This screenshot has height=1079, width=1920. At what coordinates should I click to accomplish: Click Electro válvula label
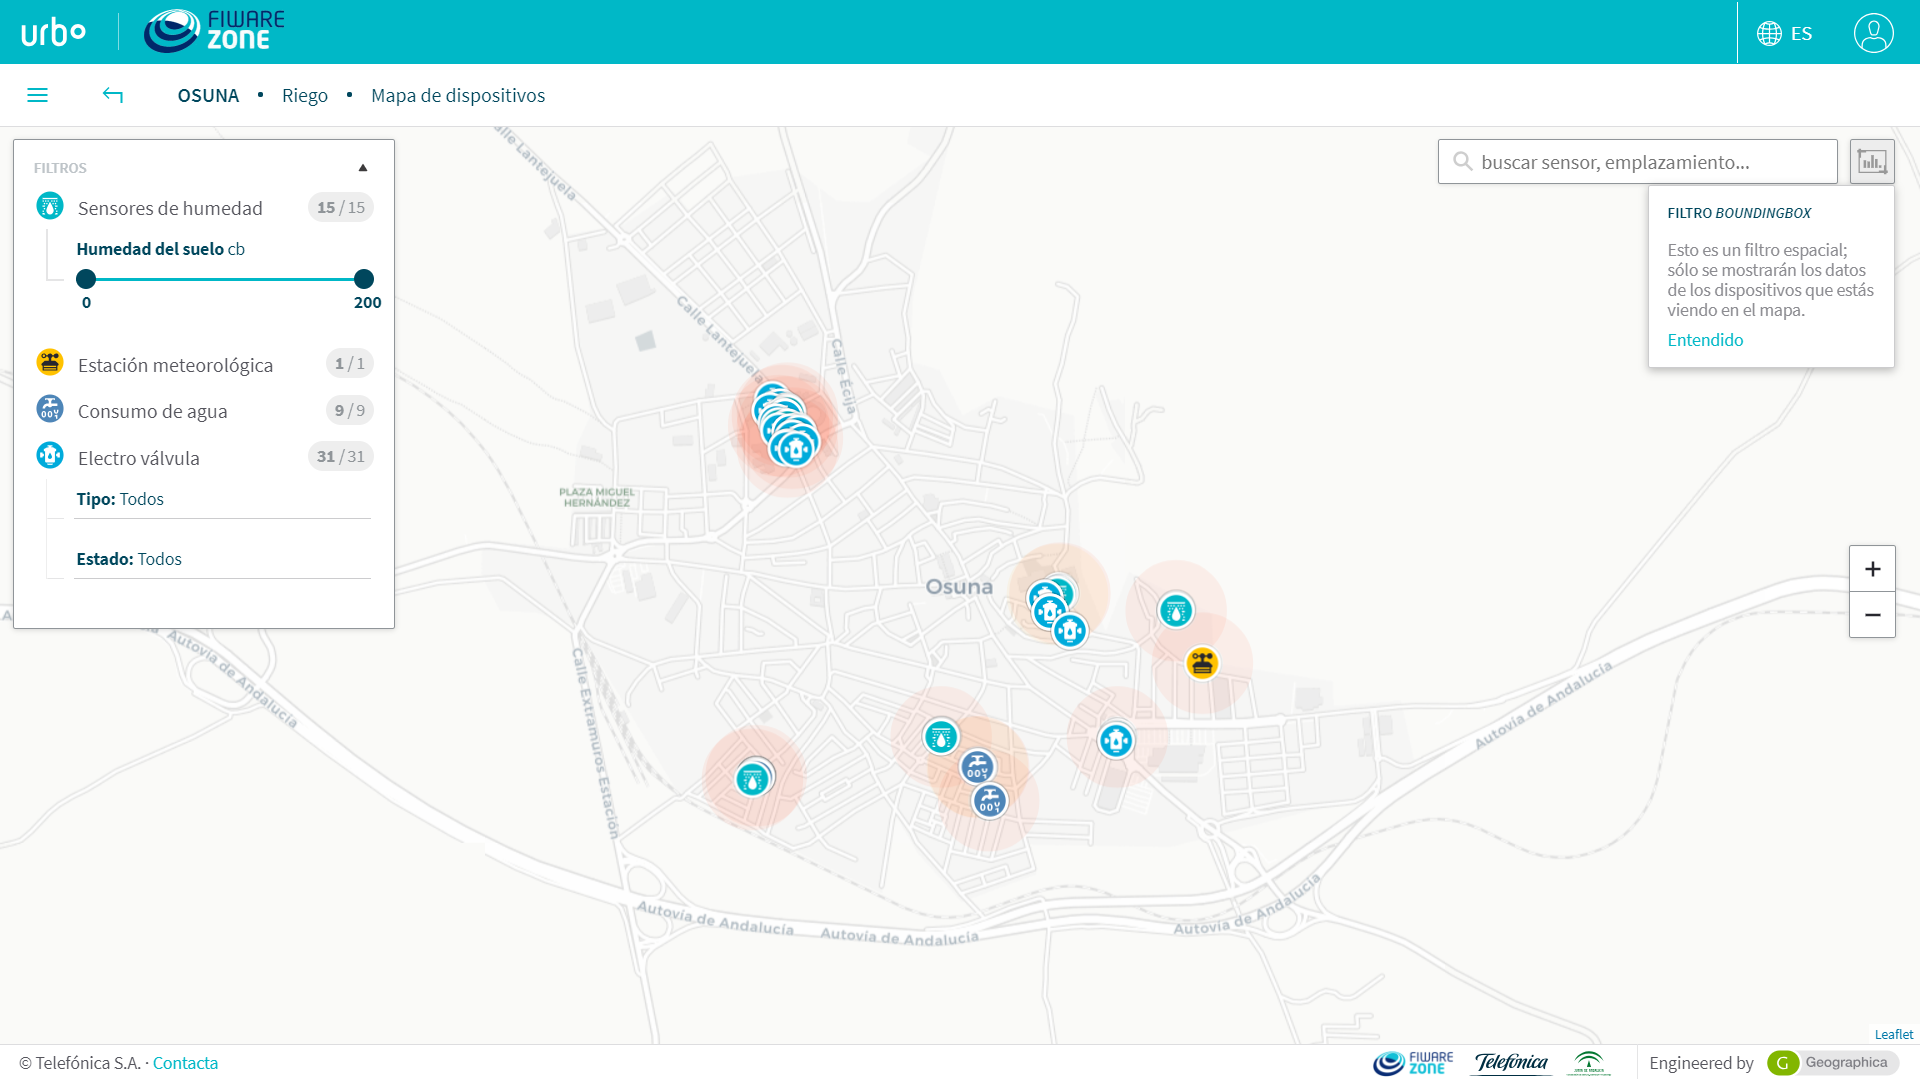138,458
